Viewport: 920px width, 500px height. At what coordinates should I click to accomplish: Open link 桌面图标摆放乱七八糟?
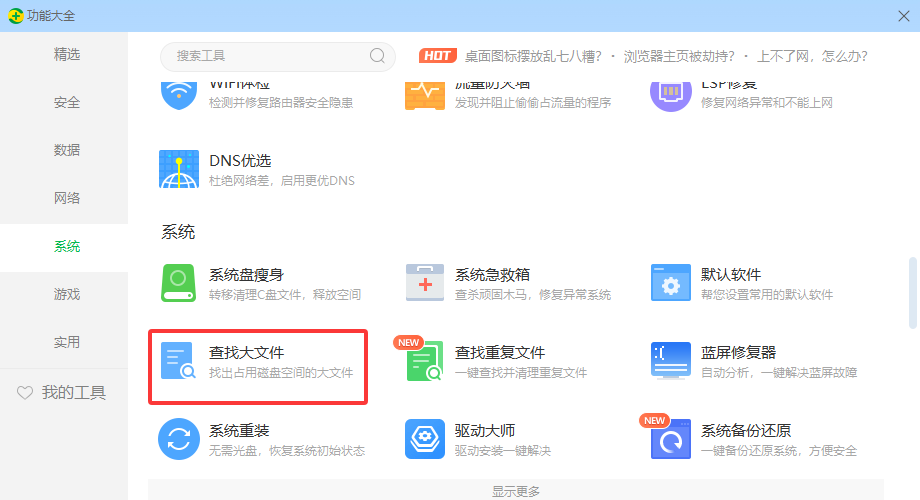pyautogui.click(x=533, y=56)
